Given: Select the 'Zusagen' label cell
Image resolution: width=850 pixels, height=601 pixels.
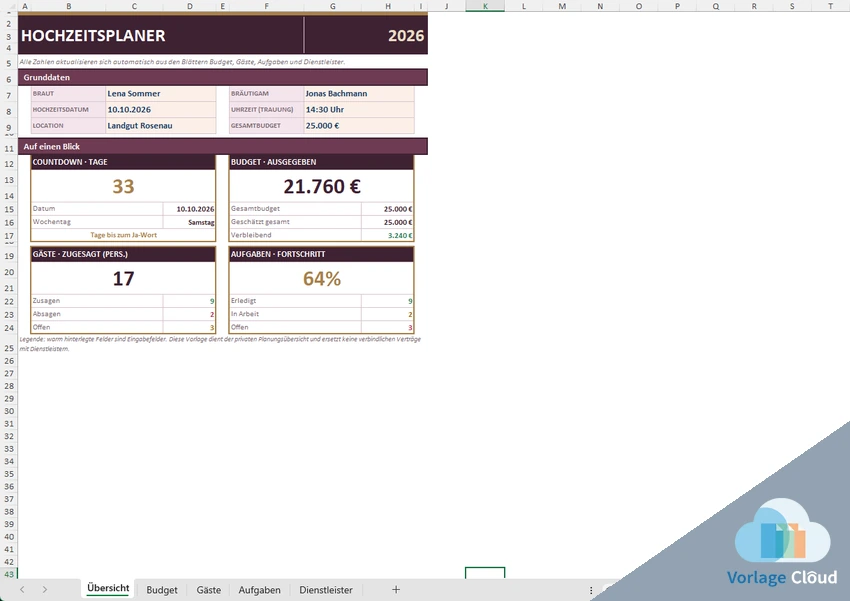Looking at the screenshot, I should pos(97,301).
